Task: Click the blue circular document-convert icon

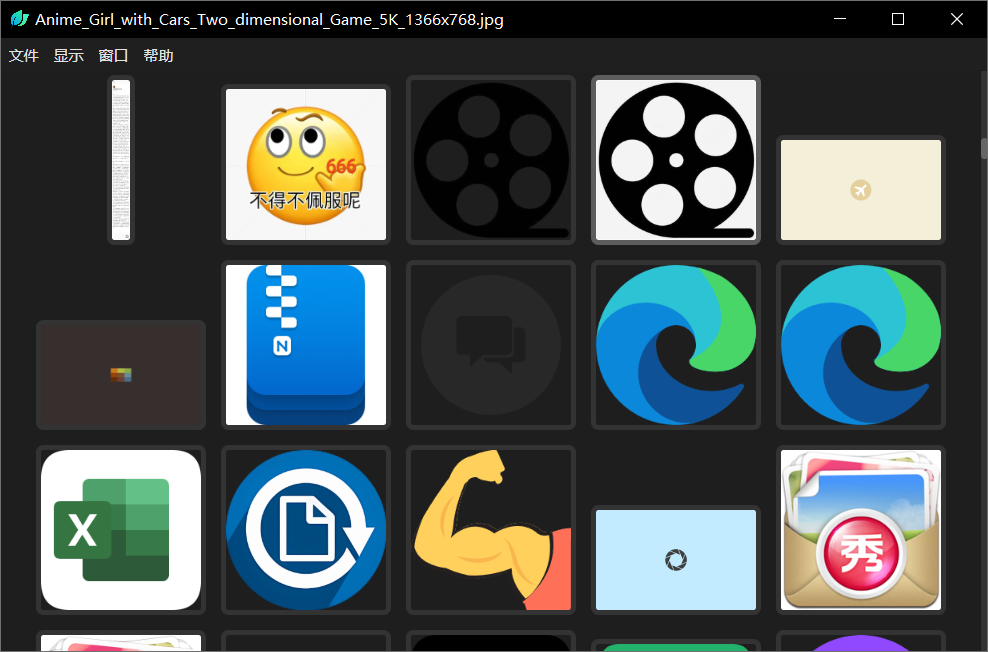Action: tap(305, 529)
